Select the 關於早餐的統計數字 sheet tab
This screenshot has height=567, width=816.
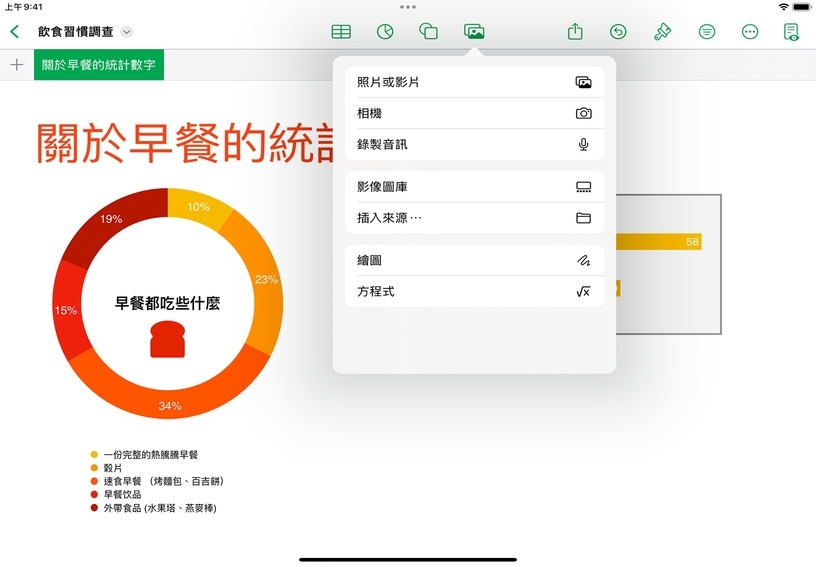coord(99,65)
